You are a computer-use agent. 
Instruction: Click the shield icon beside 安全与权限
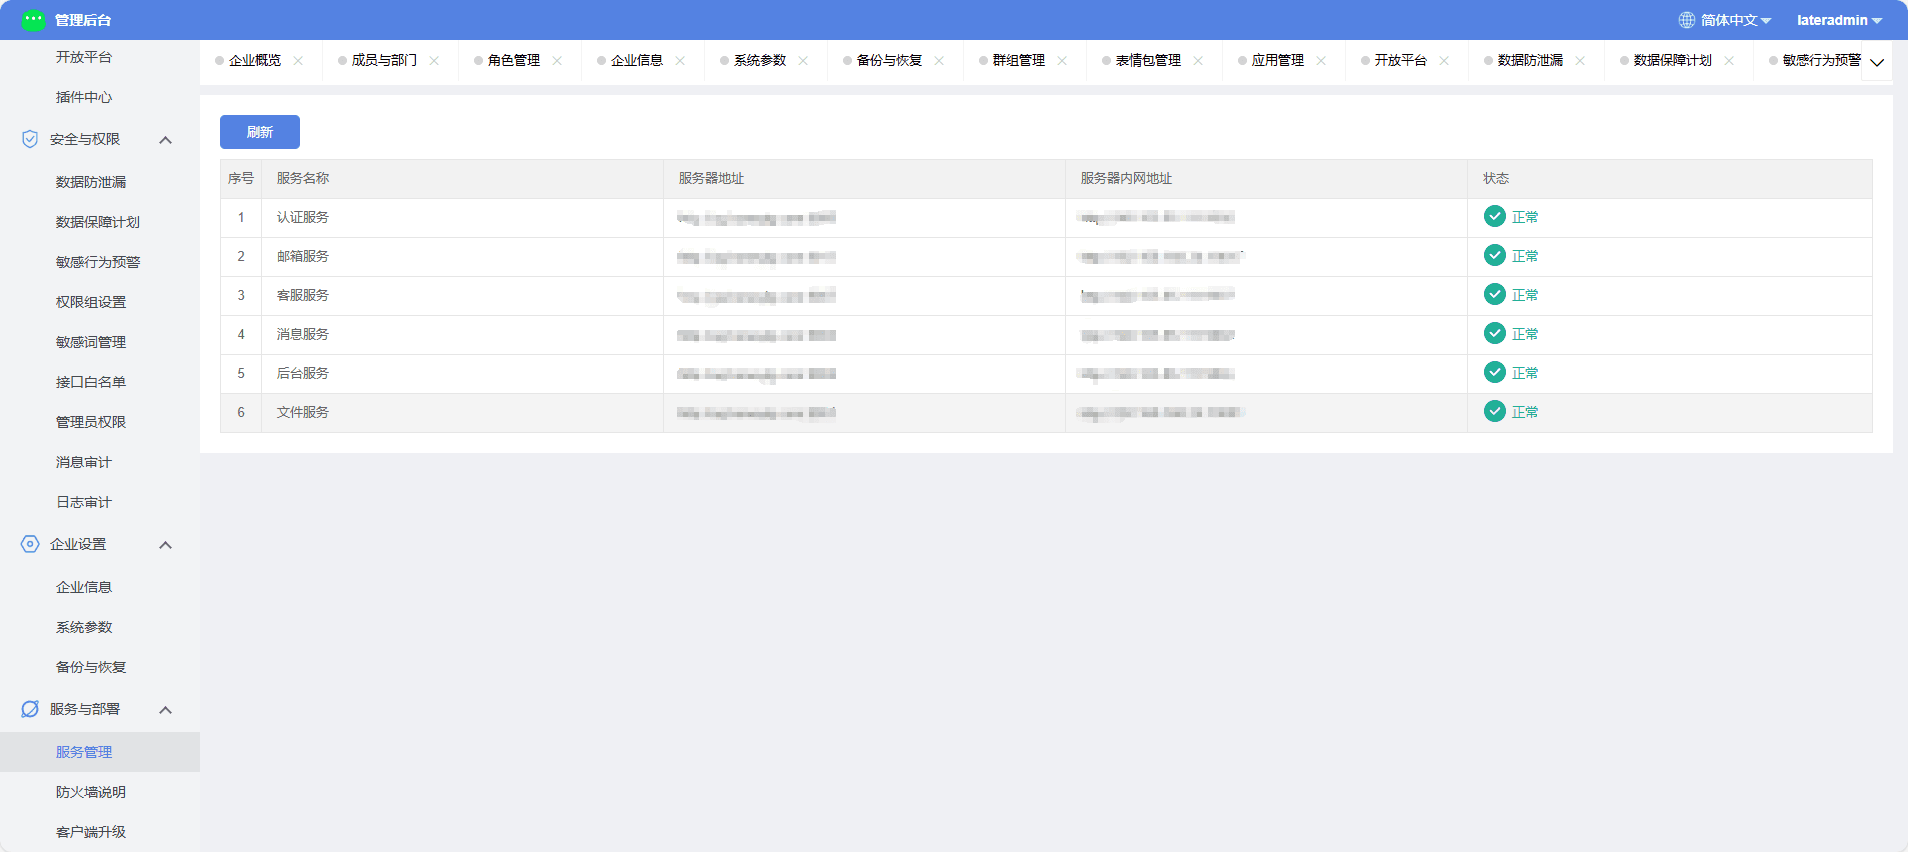click(x=30, y=139)
